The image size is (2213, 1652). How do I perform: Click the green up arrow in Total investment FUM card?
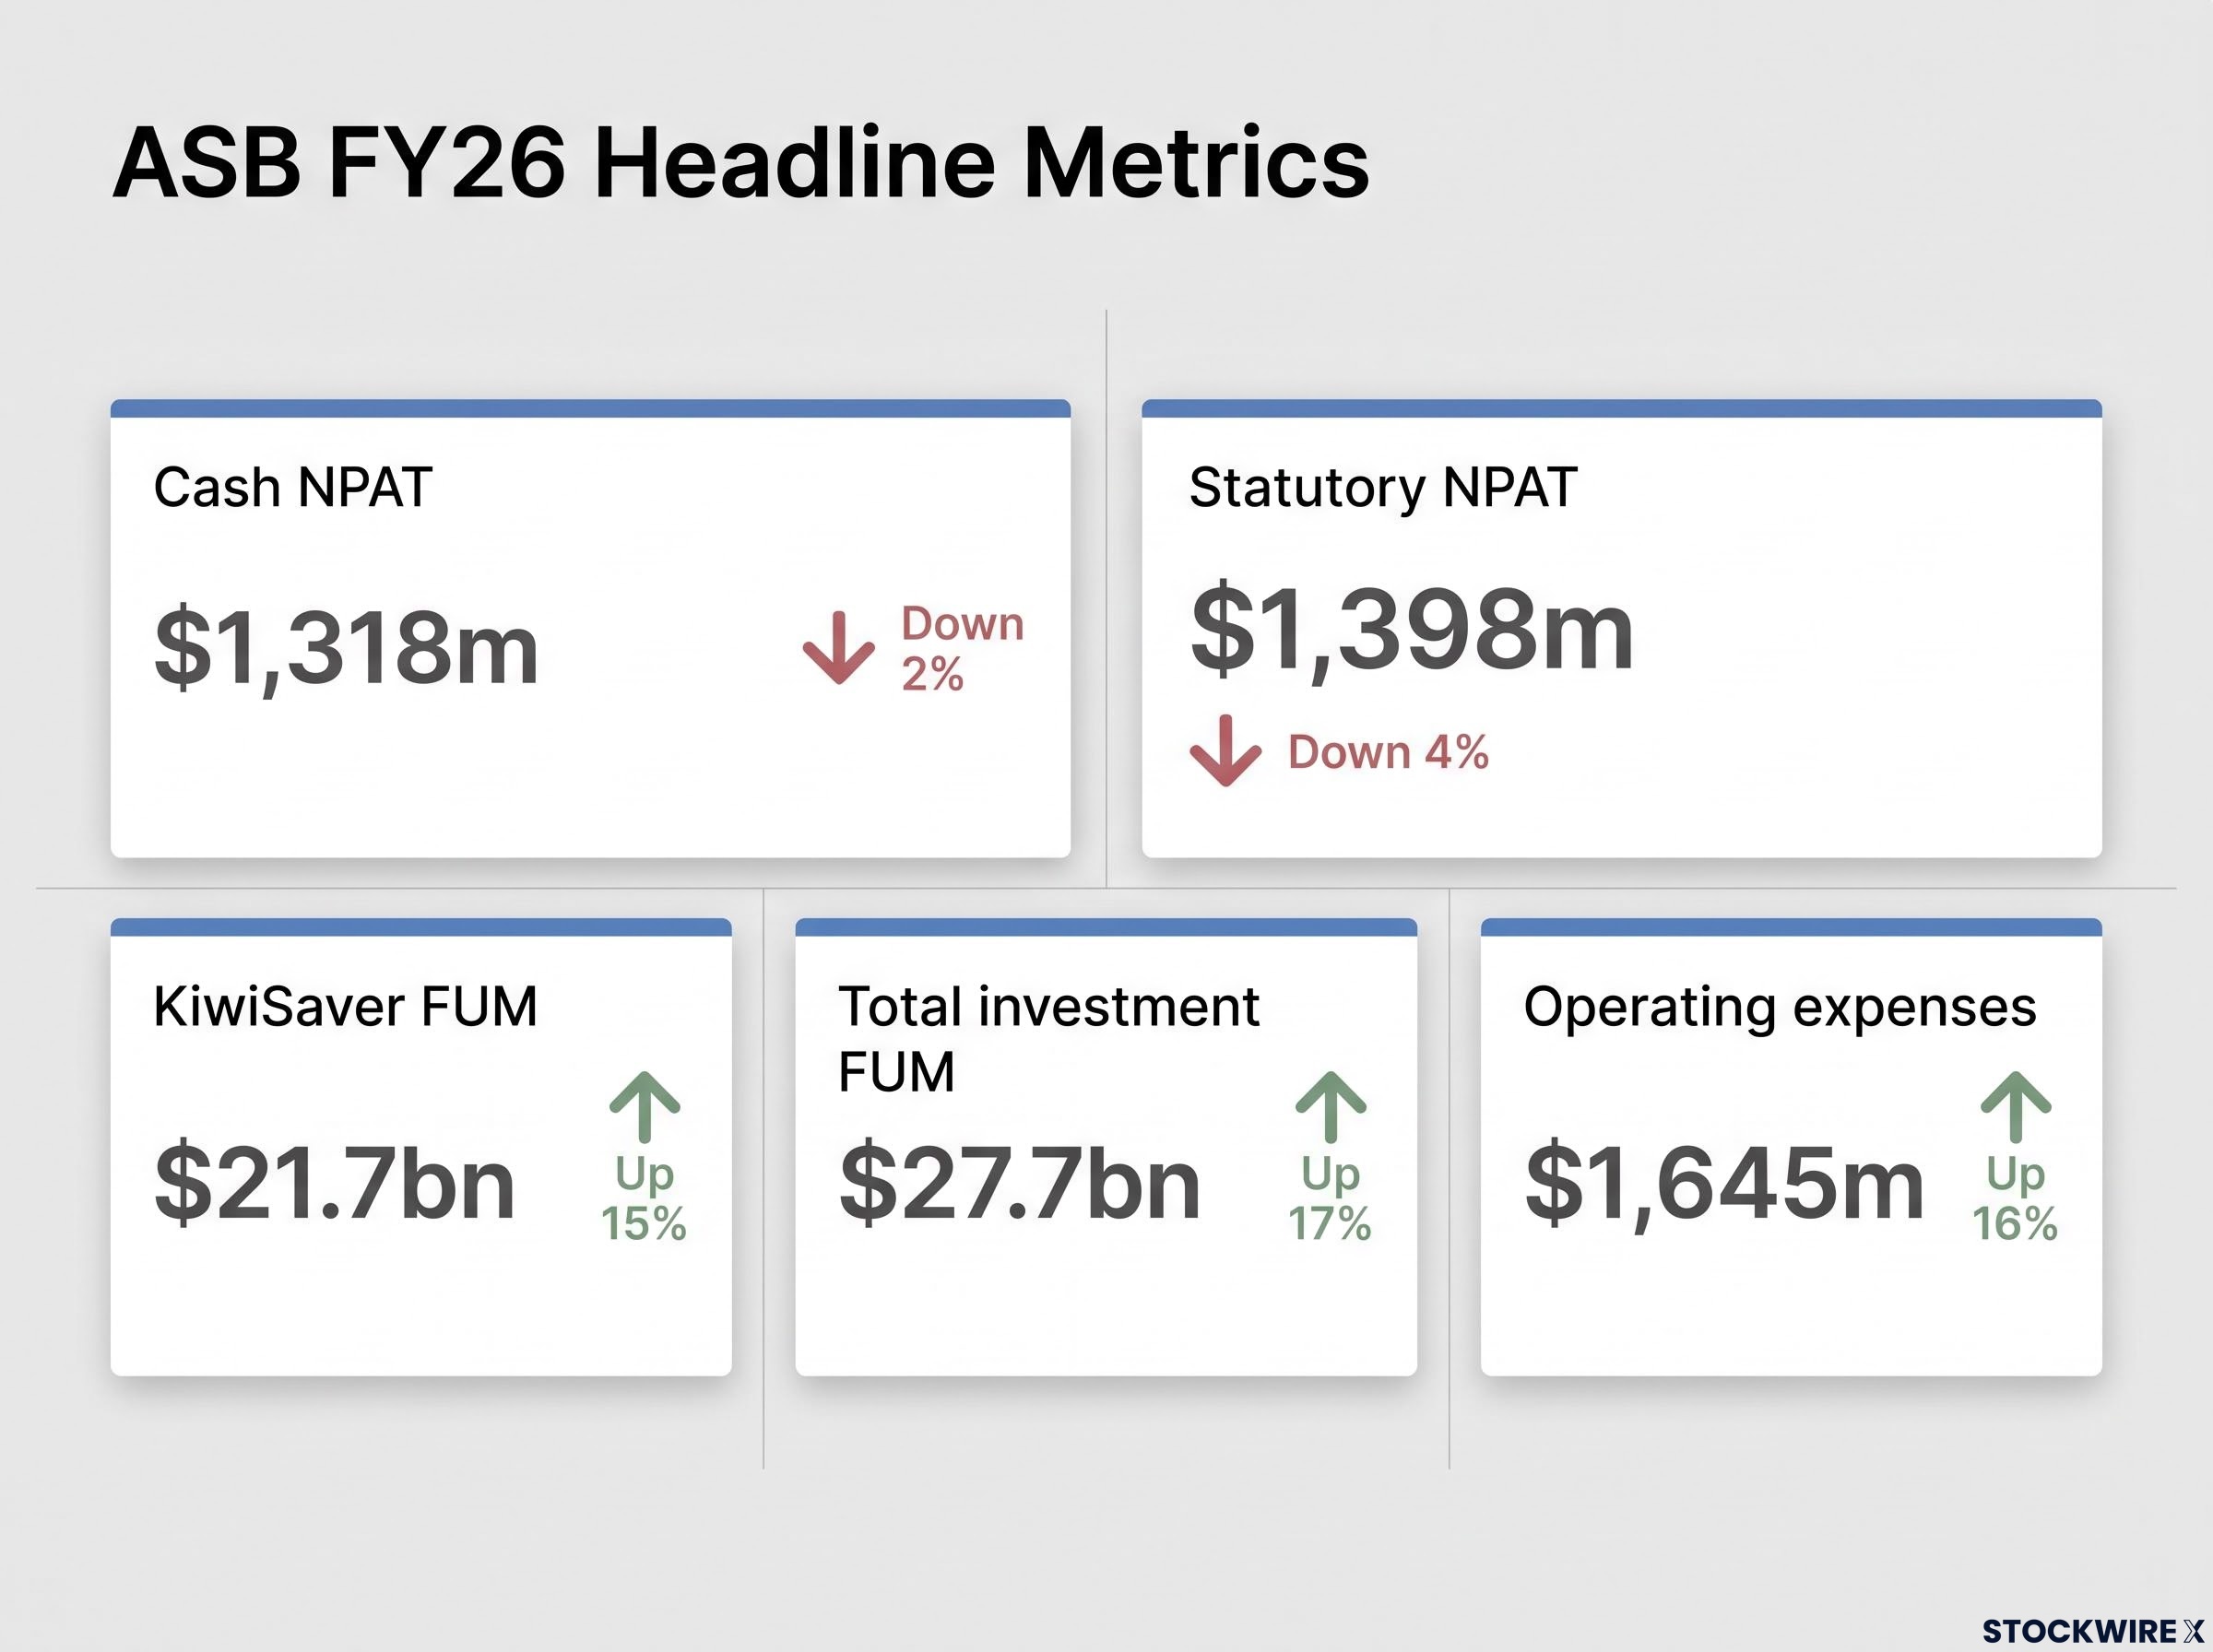[1331, 1107]
